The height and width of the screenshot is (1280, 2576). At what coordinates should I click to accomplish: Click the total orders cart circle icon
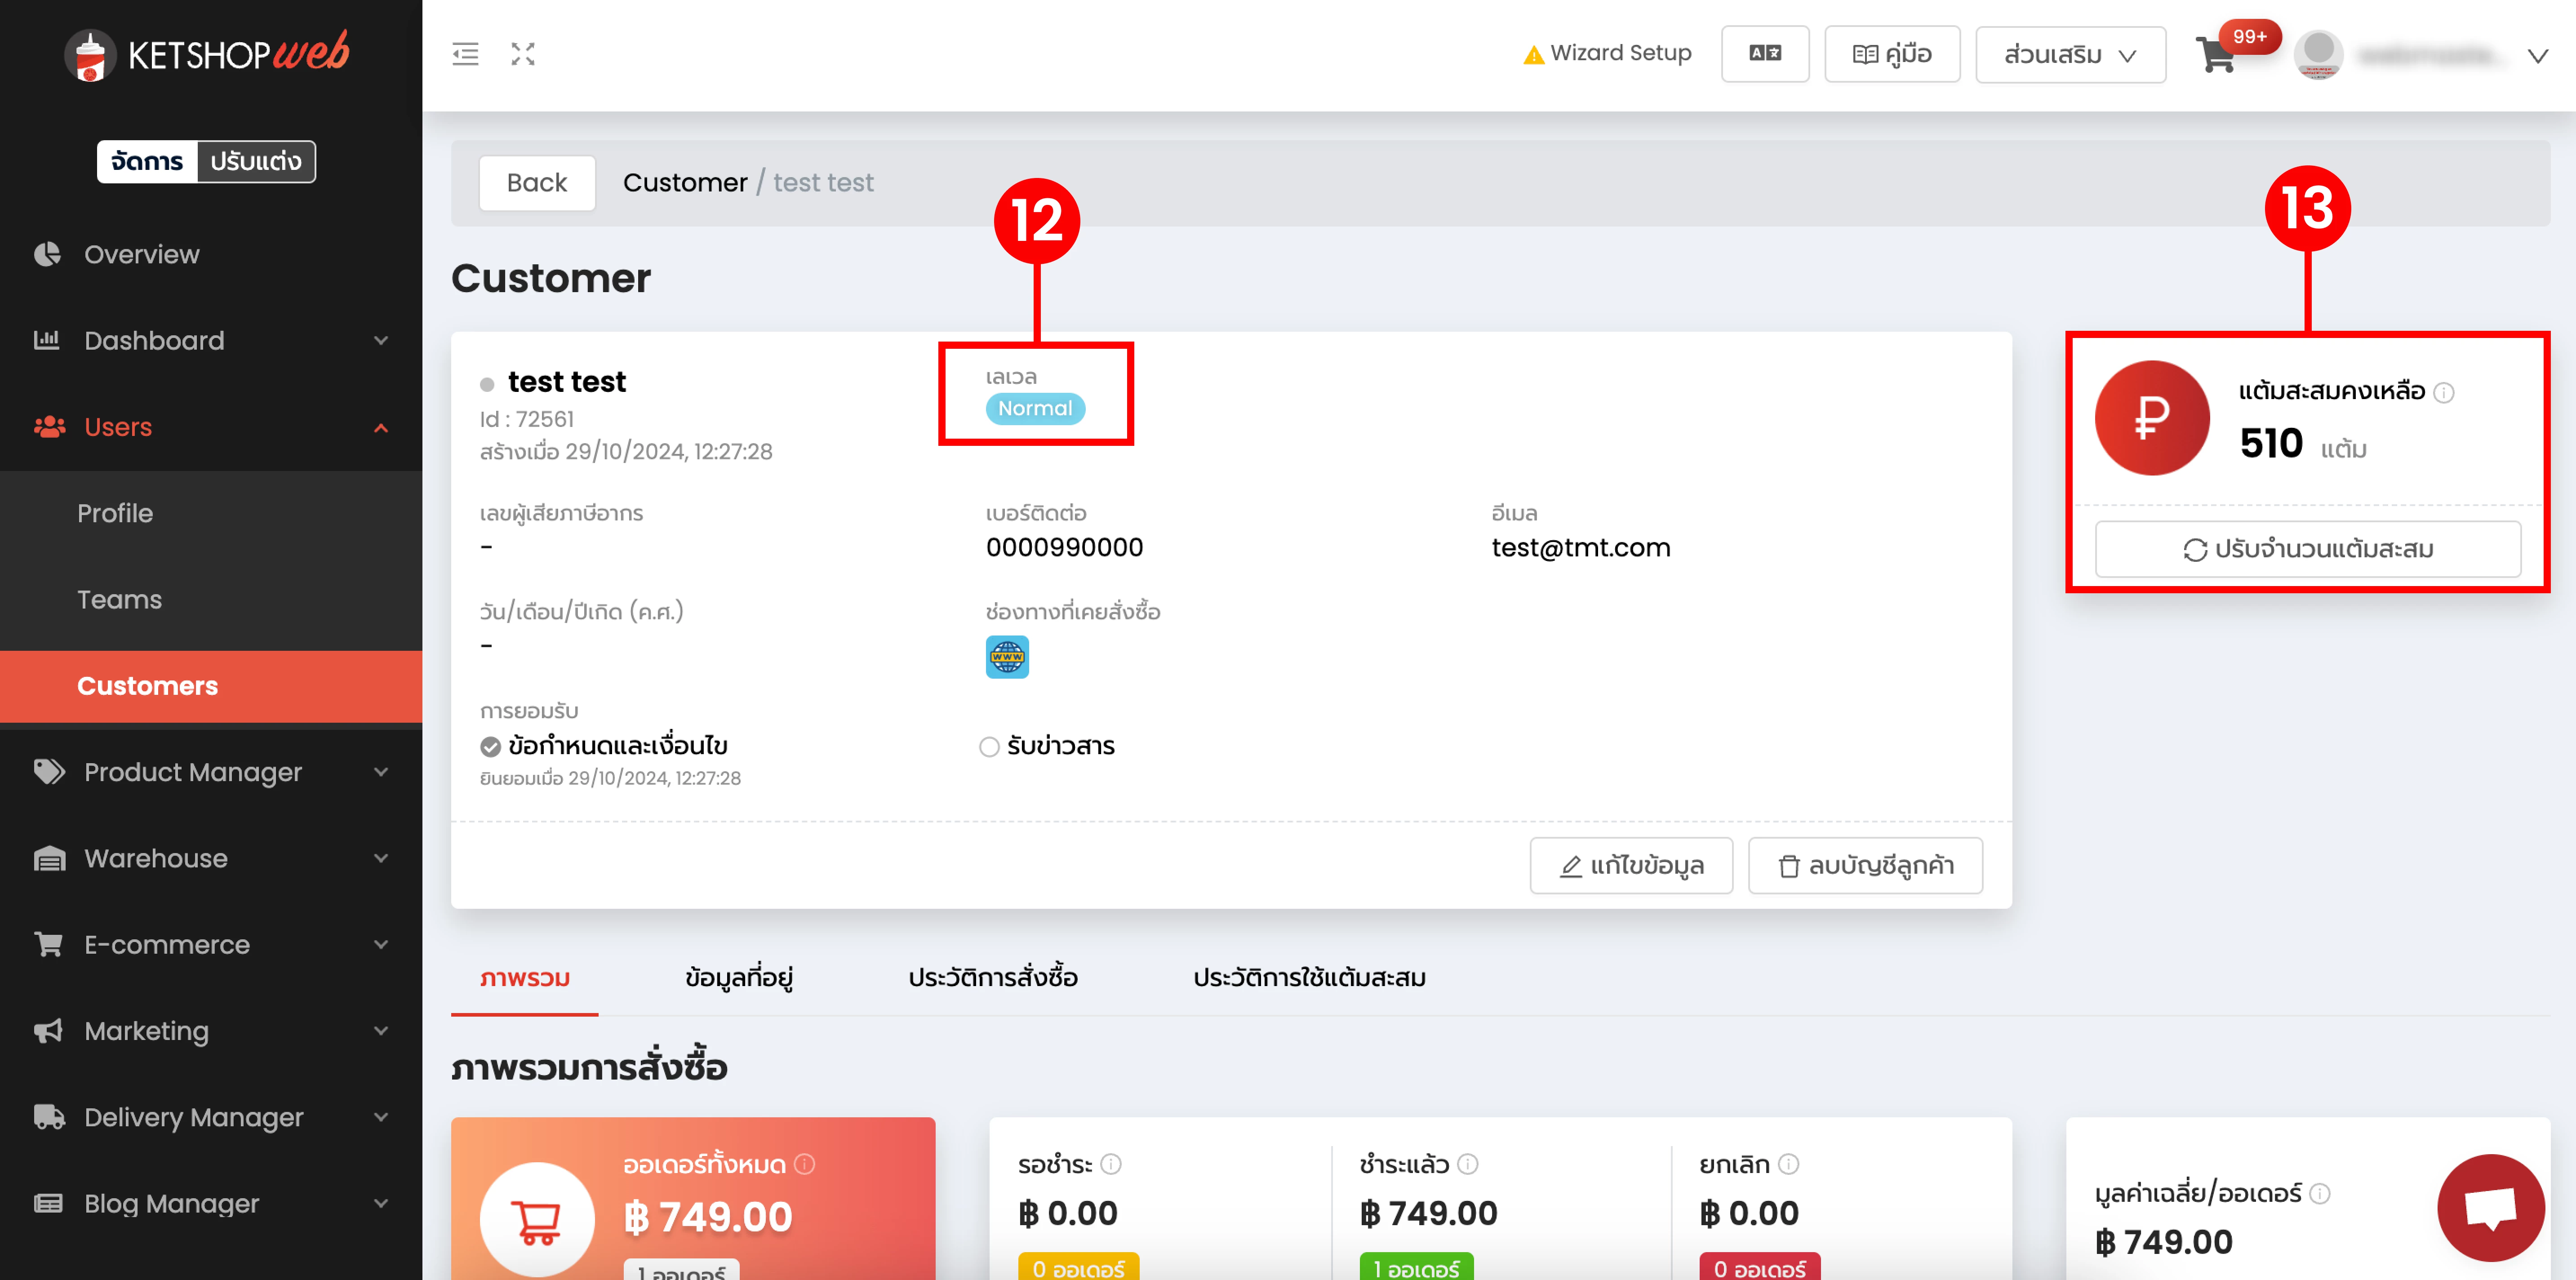[537, 1219]
